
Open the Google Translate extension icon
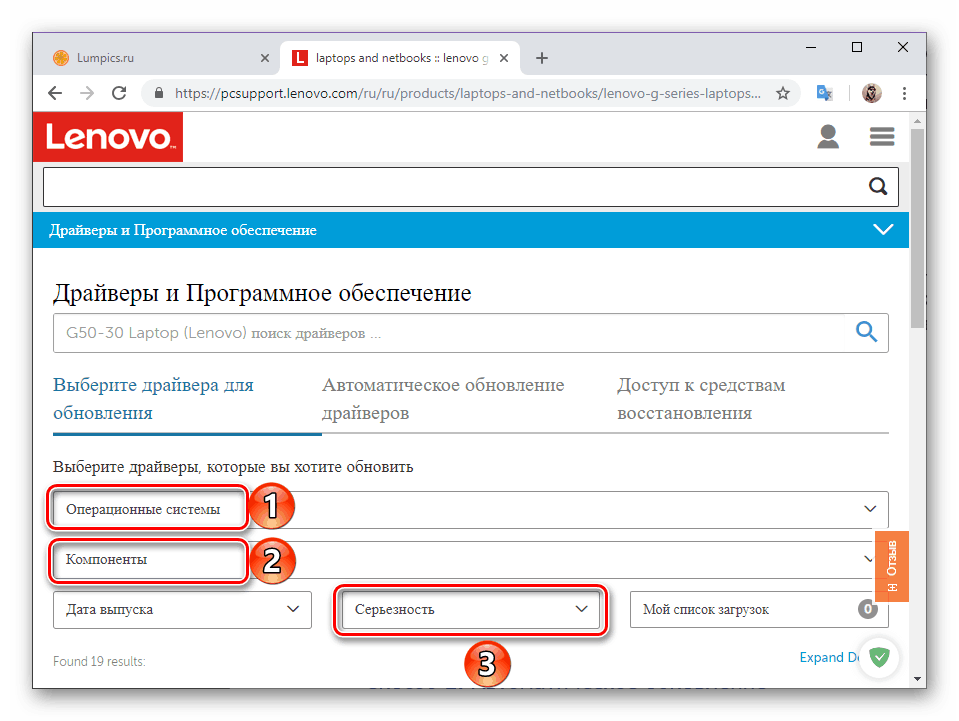click(824, 93)
